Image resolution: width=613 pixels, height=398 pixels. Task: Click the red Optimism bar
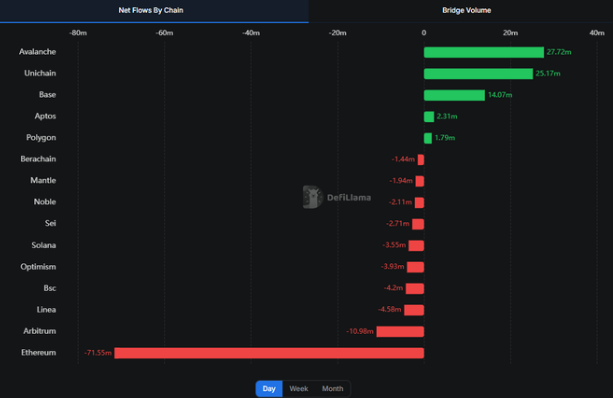click(x=415, y=267)
